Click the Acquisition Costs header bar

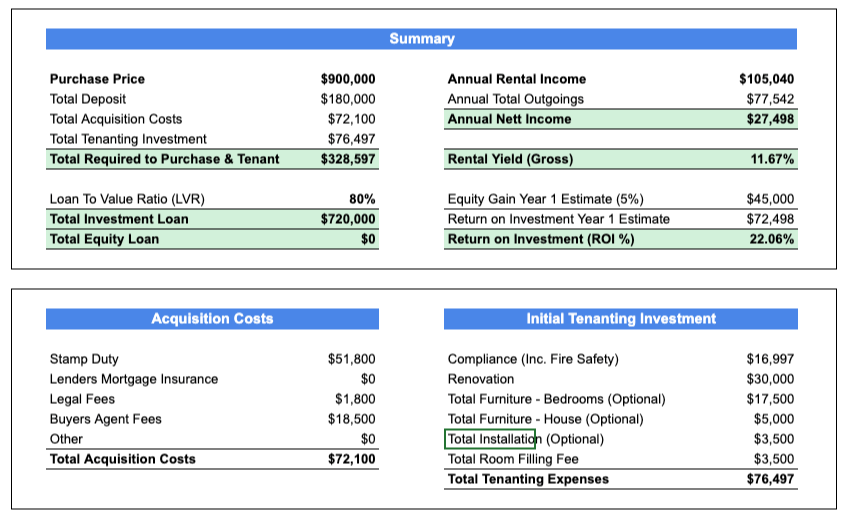click(x=212, y=319)
